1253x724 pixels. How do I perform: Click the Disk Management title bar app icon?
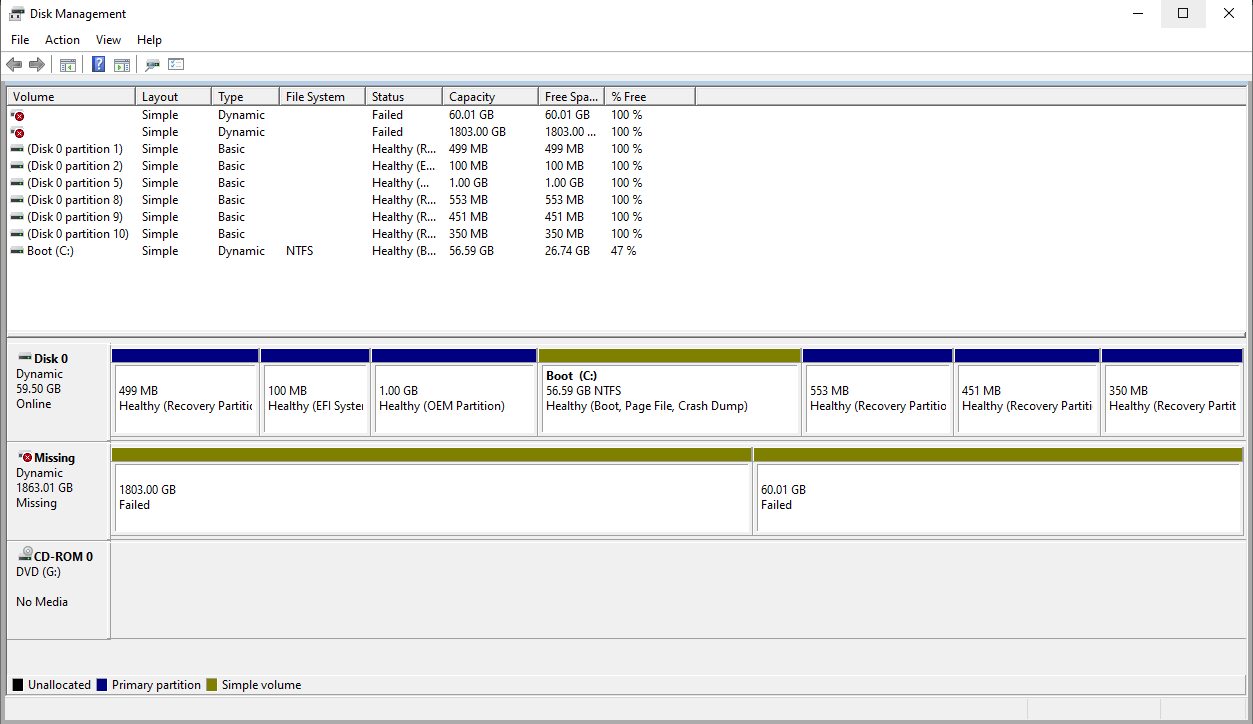point(17,14)
